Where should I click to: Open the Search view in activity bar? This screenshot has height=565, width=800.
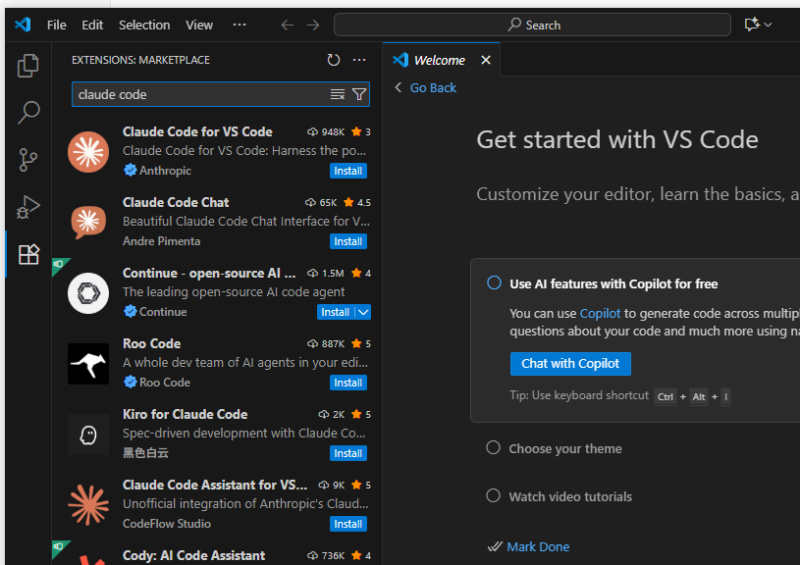28,112
